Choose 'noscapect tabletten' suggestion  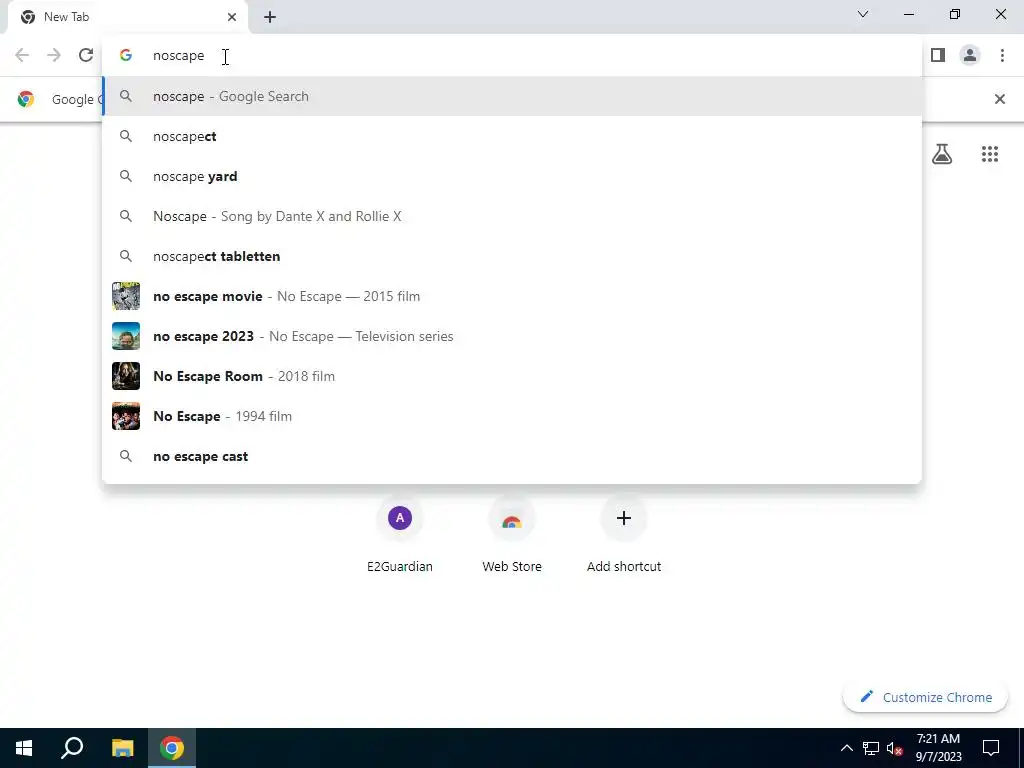click(x=512, y=257)
